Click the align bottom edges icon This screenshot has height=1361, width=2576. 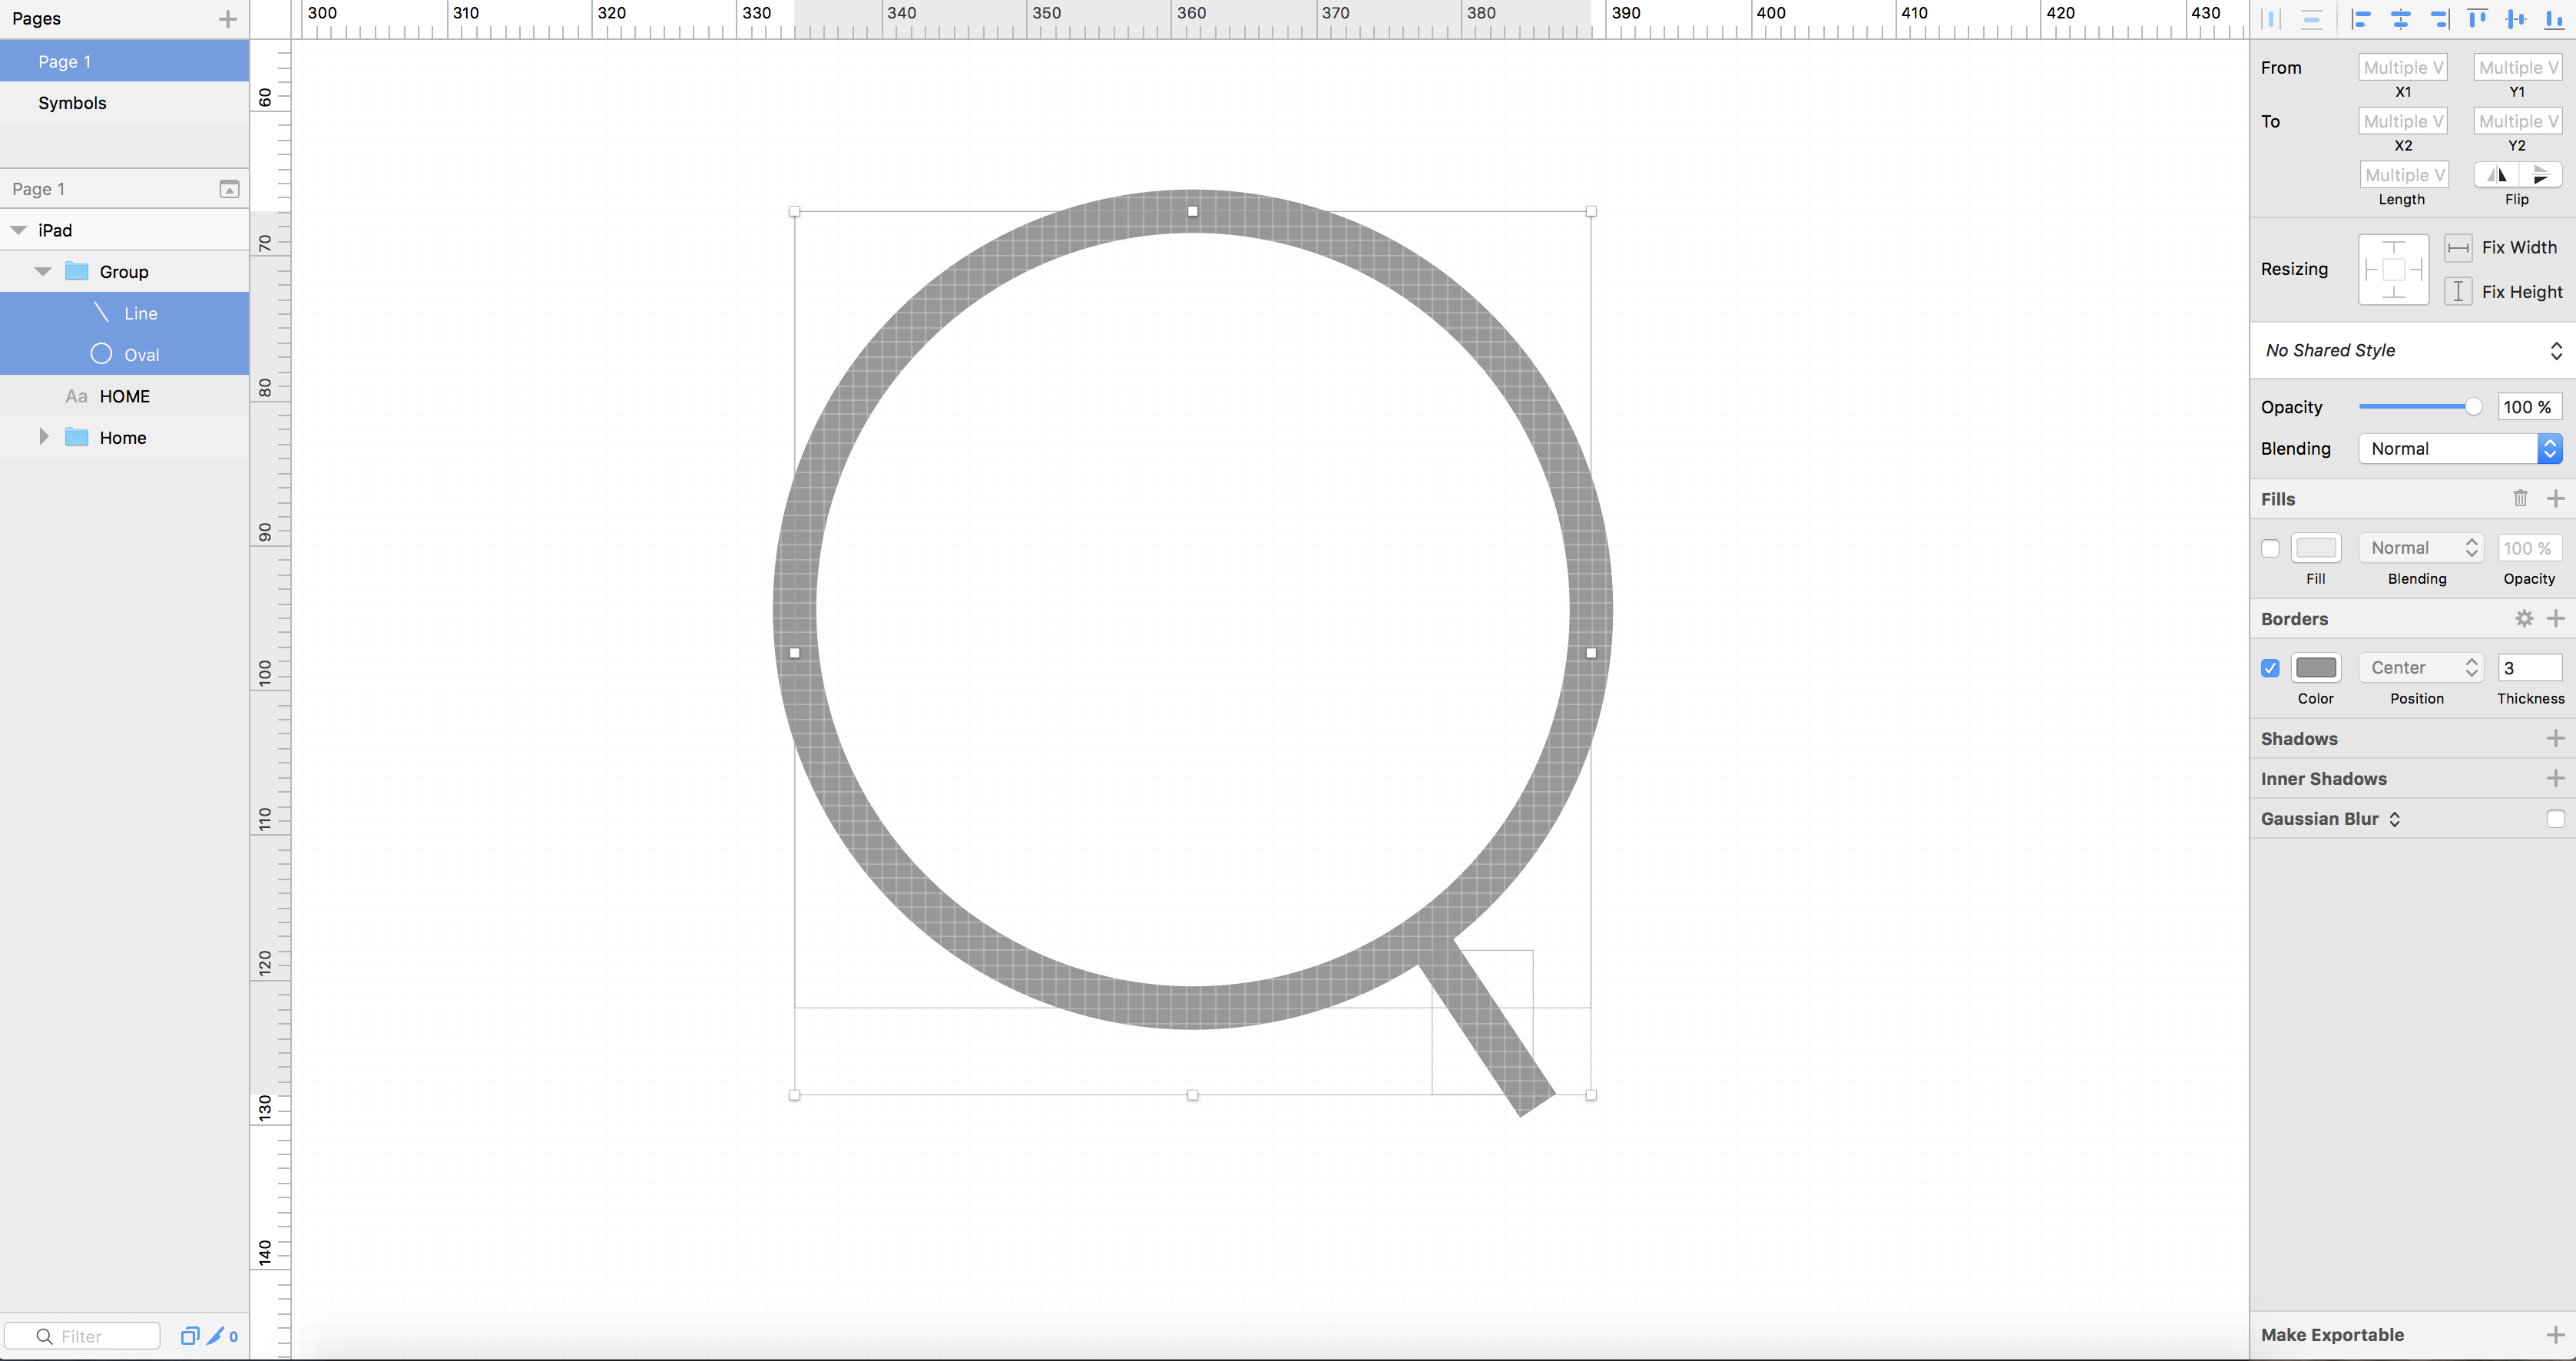click(2553, 18)
